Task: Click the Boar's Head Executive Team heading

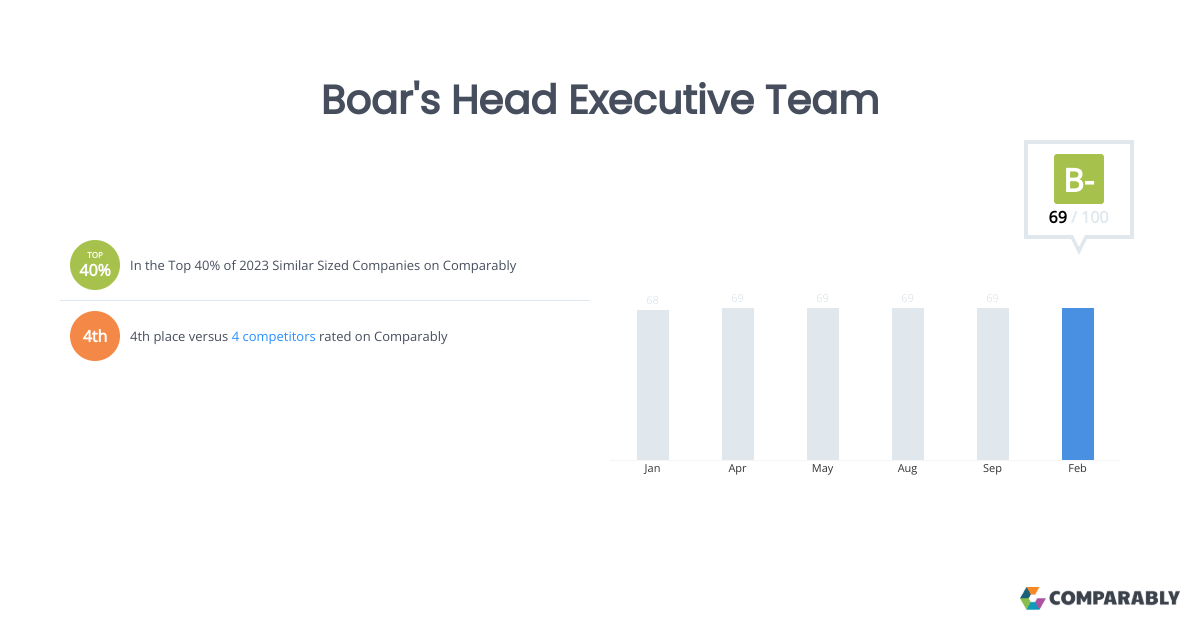Action: pyautogui.click(x=600, y=101)
